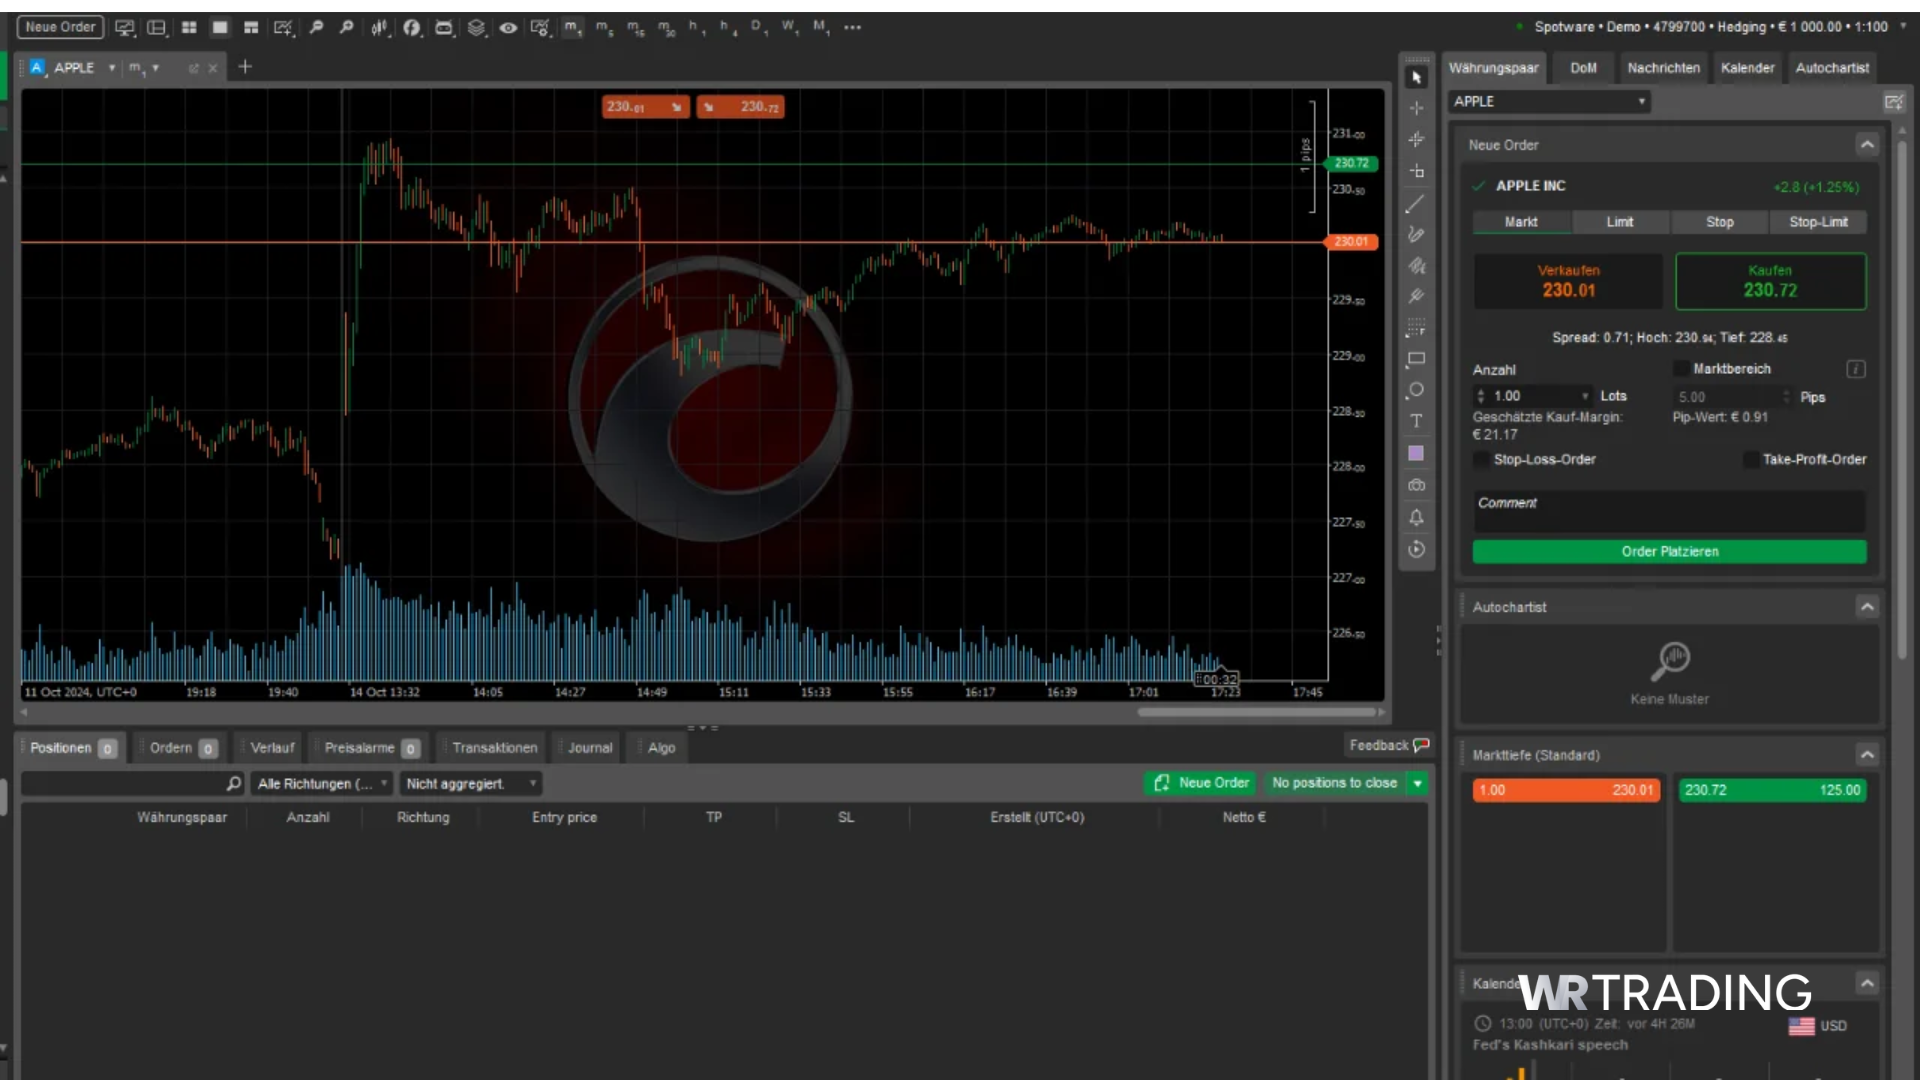The height and width of the screenshot is (1080, 1920).
Task: Select the m5 timeframe toggle
Action: tap(604, 27)
